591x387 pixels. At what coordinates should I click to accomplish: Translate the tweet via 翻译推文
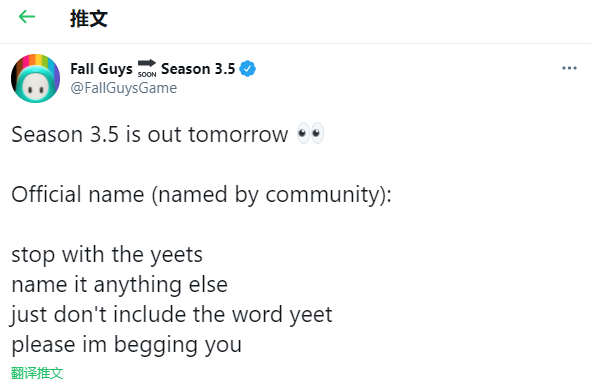[x=37, y=373]
